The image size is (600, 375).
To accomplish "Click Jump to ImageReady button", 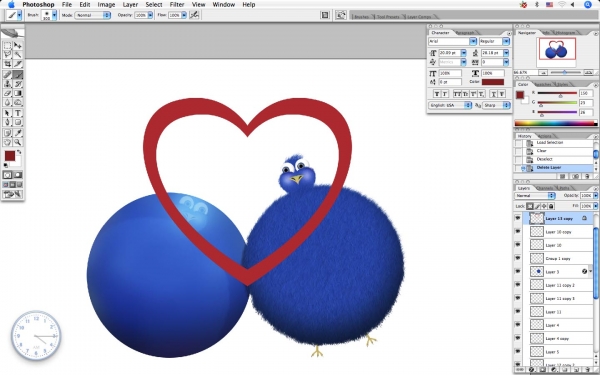I will pyautogui.click(x=13, y=194).
